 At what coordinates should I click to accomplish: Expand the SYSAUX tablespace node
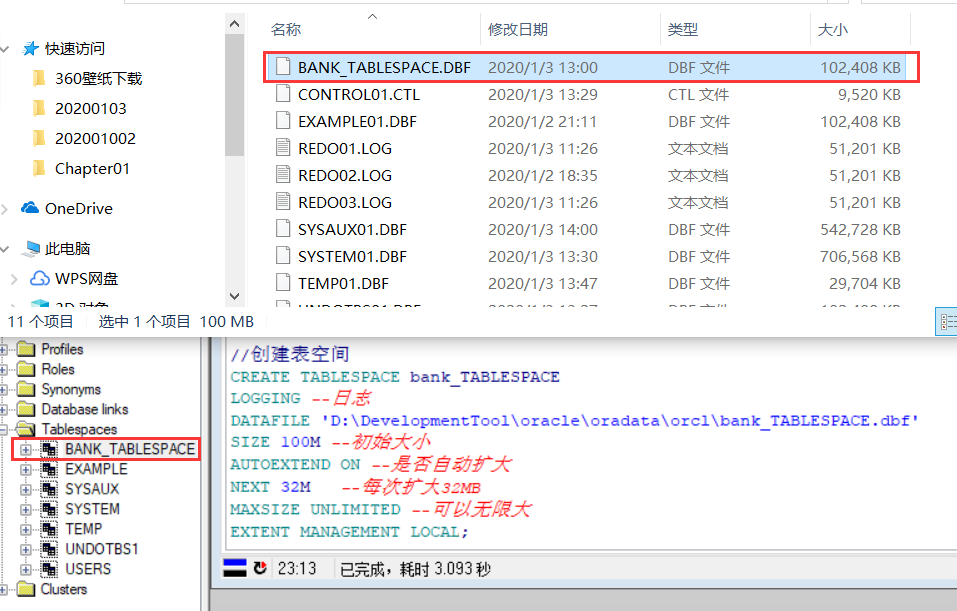26,490
